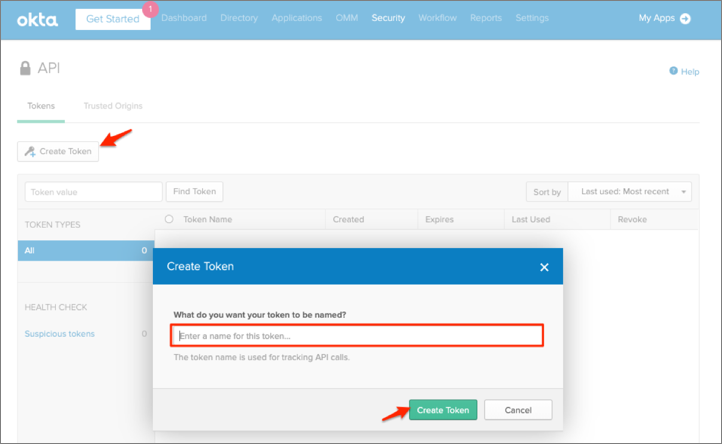Select the token table header checkbox
This screenshot has height=444, width=722.
point(169,219)
